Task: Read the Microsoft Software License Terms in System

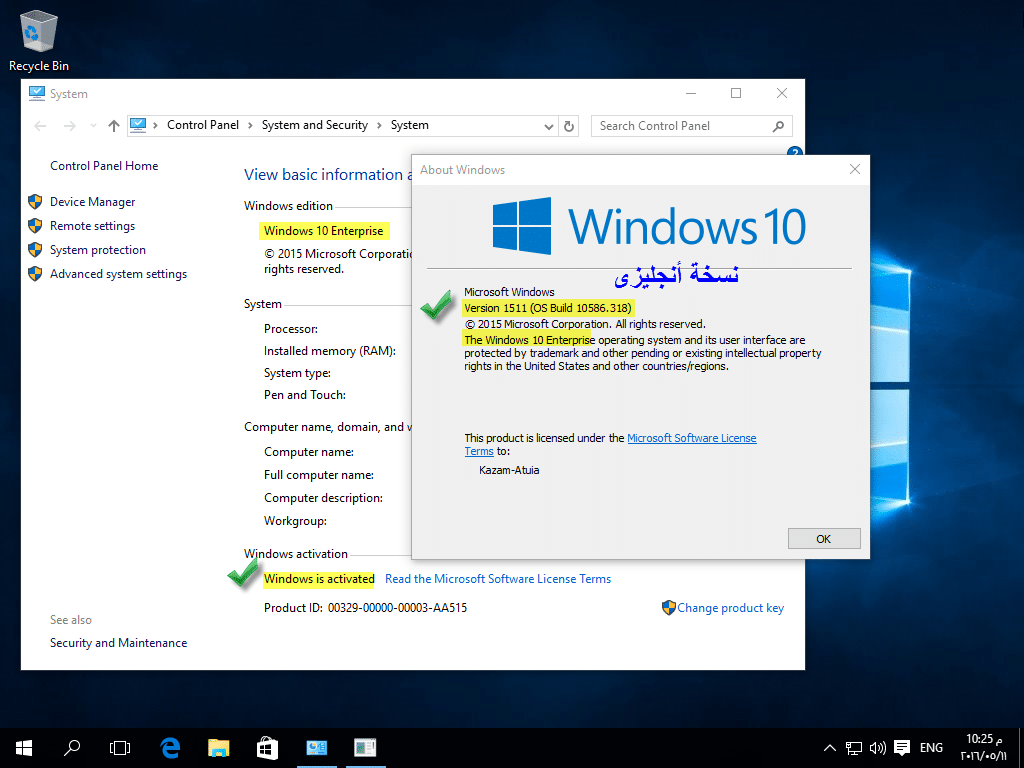Action: click(x=498, y=579)
